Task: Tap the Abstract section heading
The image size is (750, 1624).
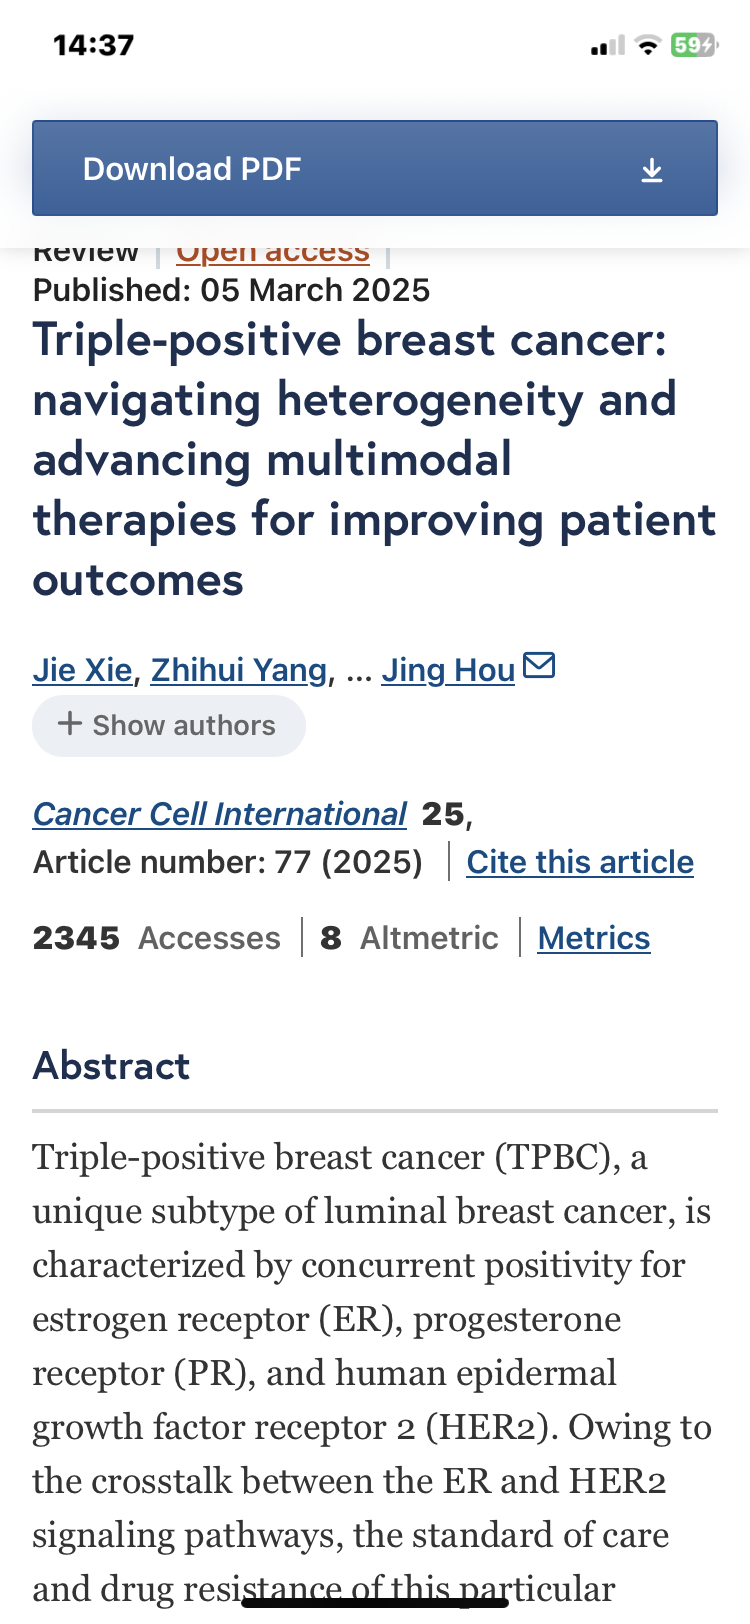Action: (x=111, y=1066)
